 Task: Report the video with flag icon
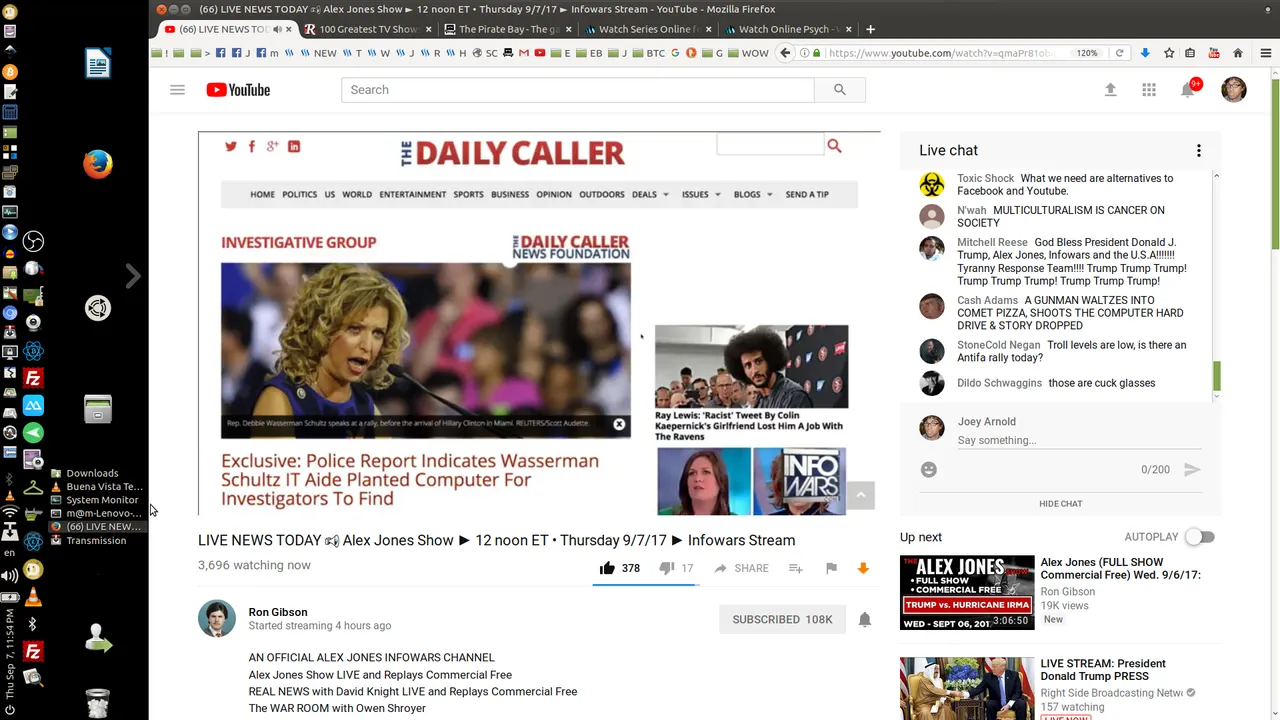pos(831,568)
